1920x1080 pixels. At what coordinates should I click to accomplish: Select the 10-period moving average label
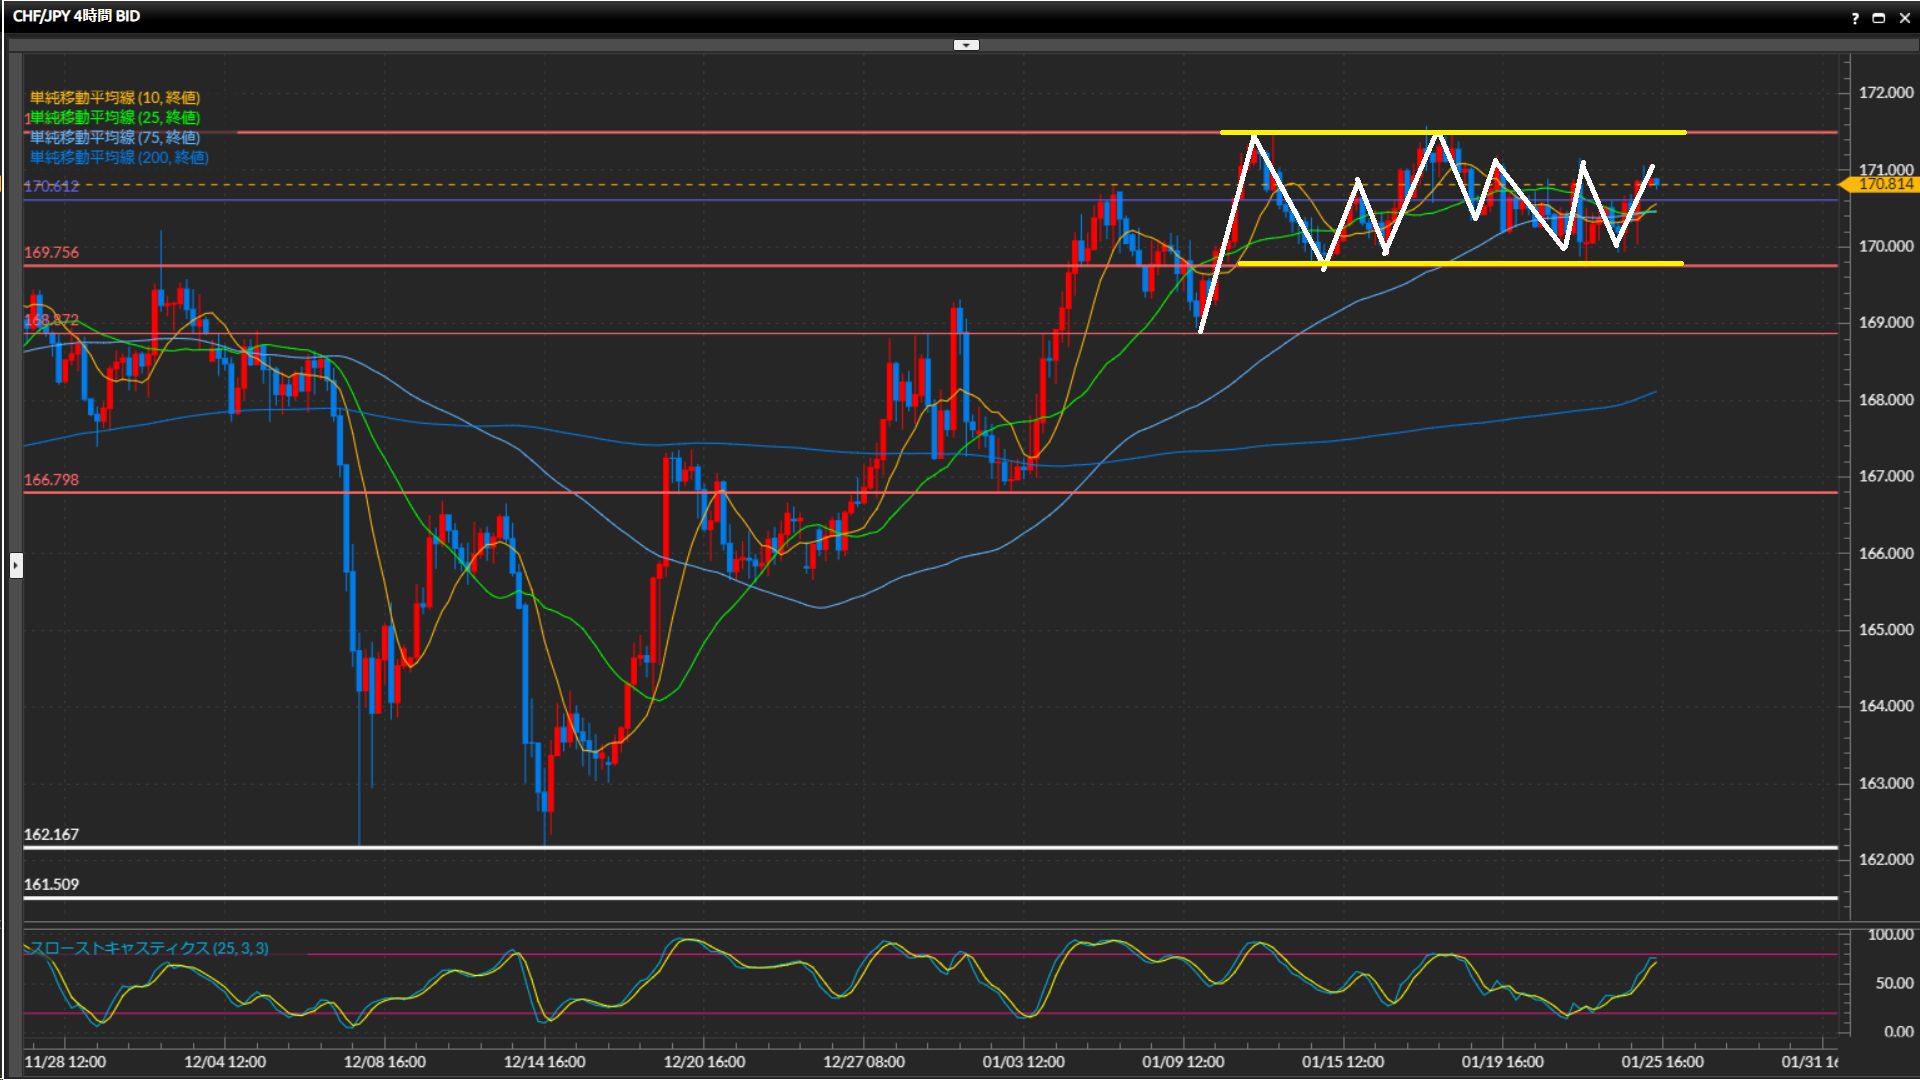coord(114,98)
